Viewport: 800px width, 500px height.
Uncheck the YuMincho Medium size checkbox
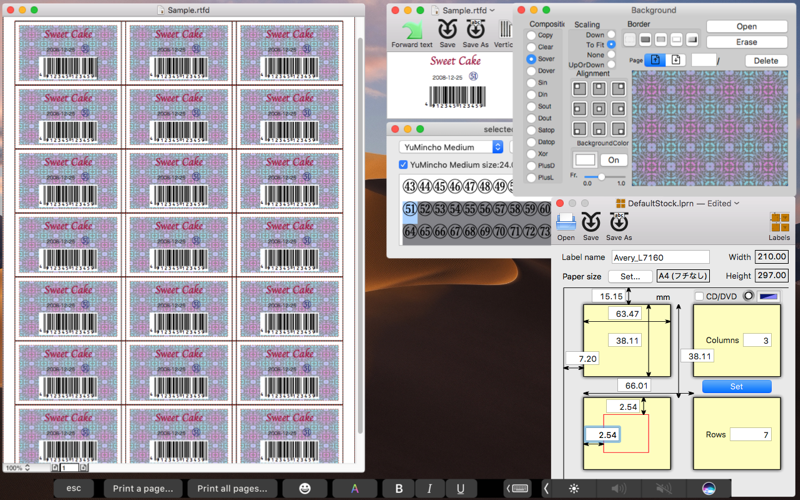(403, 164)
